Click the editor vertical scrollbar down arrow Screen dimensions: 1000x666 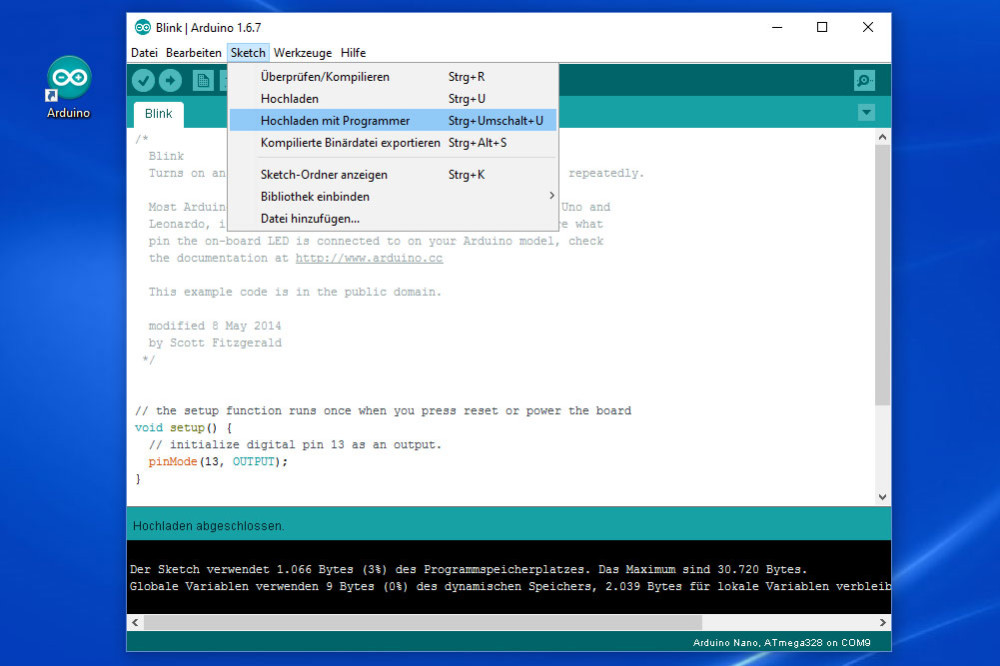pos(882,496)
